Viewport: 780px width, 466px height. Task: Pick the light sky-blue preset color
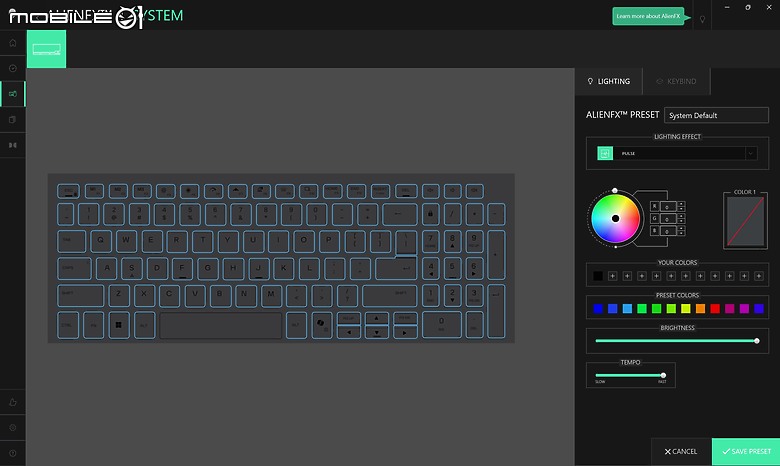pos(627,309)
